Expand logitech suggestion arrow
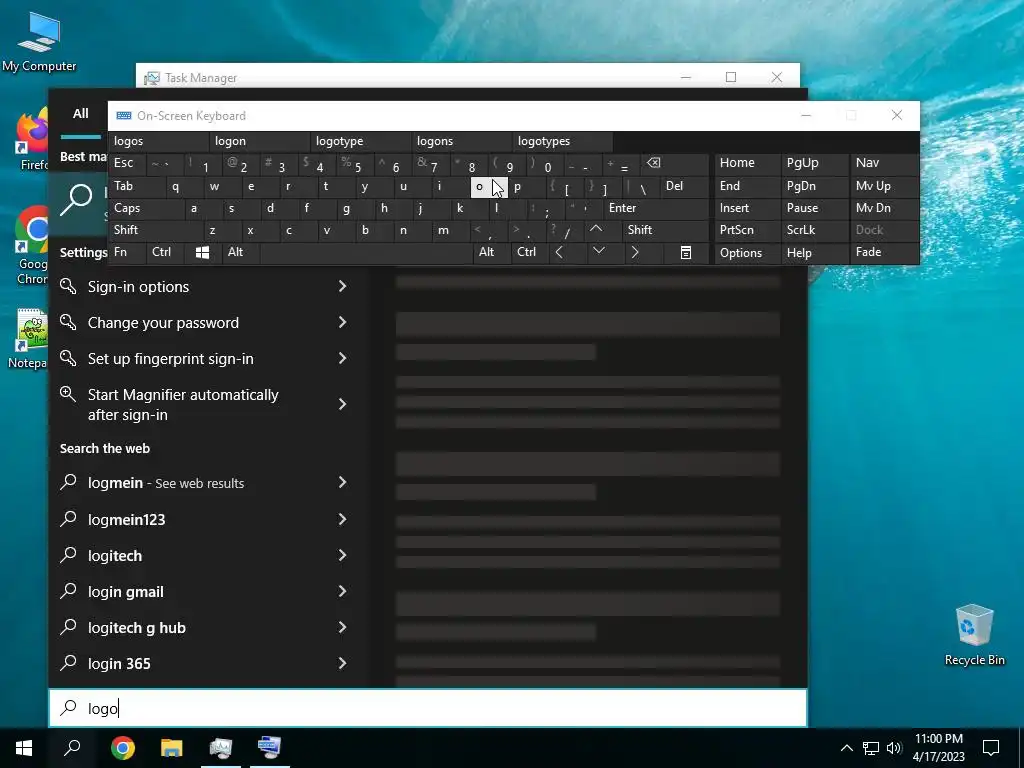Image resolution: width=1024 pixels, height=768 pixels. (x=342, y=555)
